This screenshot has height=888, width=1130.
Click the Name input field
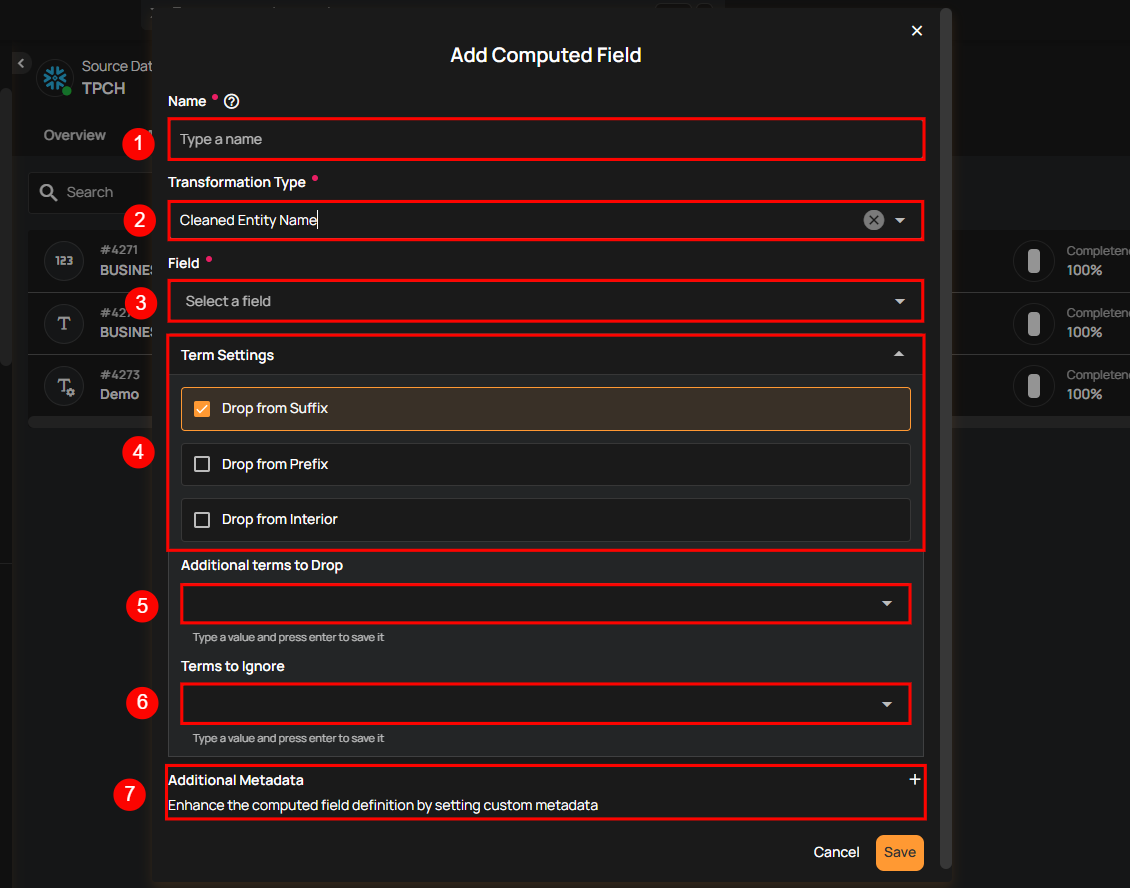pyautogui.click(x=545, y=139)
